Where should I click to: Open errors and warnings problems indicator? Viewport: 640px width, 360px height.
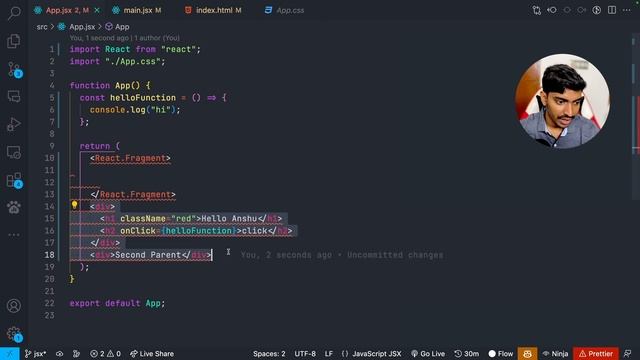[x=105, y=353]
